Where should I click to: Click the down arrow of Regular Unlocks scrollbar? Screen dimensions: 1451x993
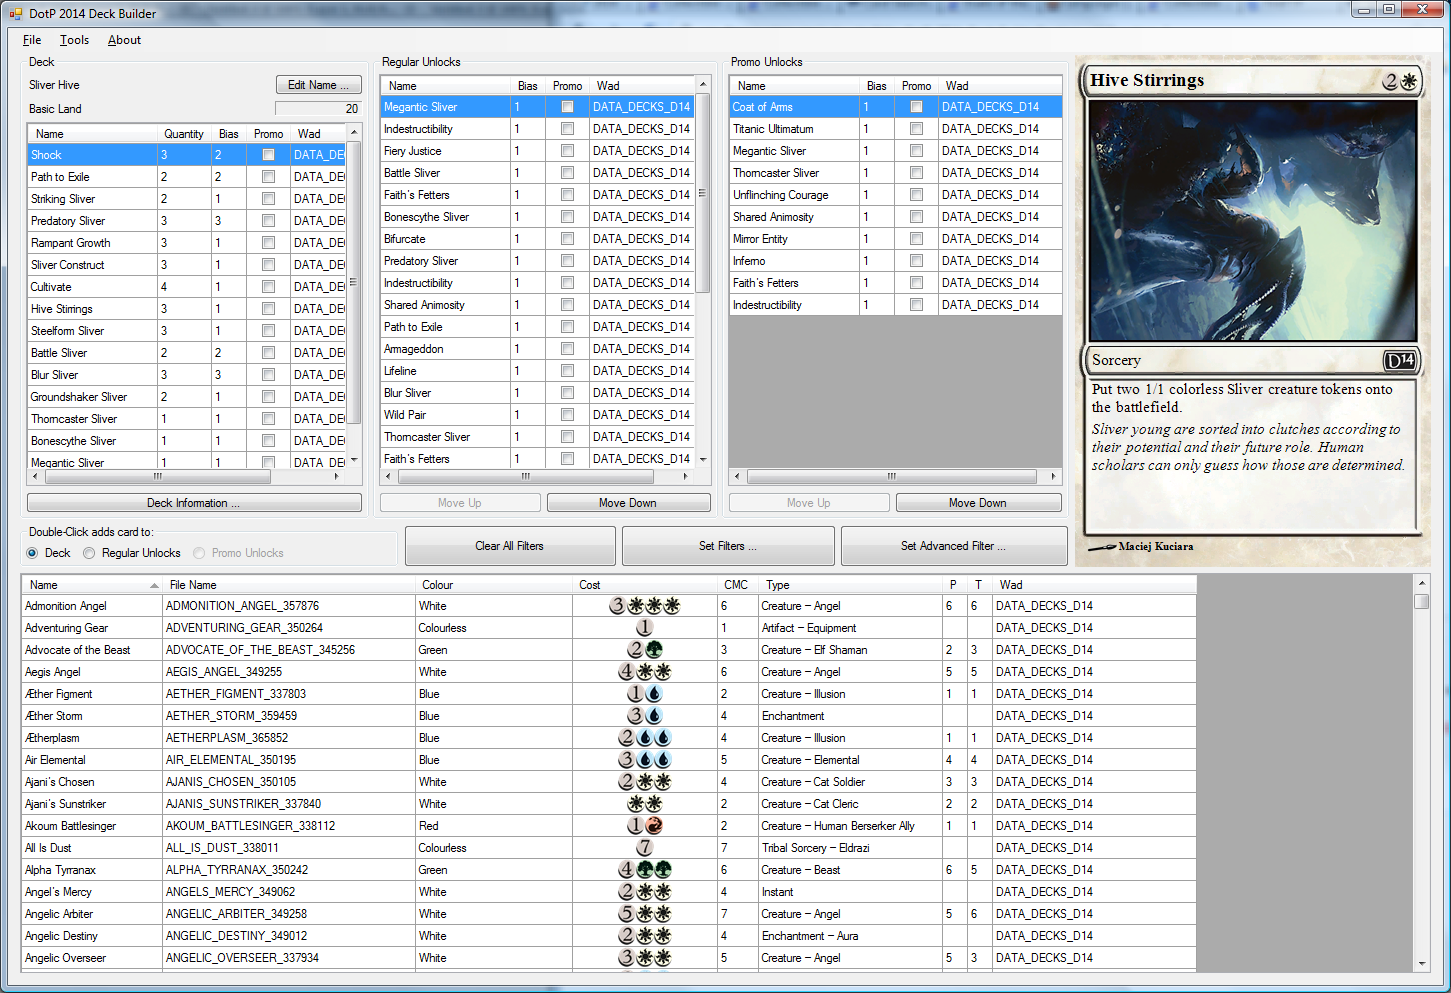[x=703, y=459]
